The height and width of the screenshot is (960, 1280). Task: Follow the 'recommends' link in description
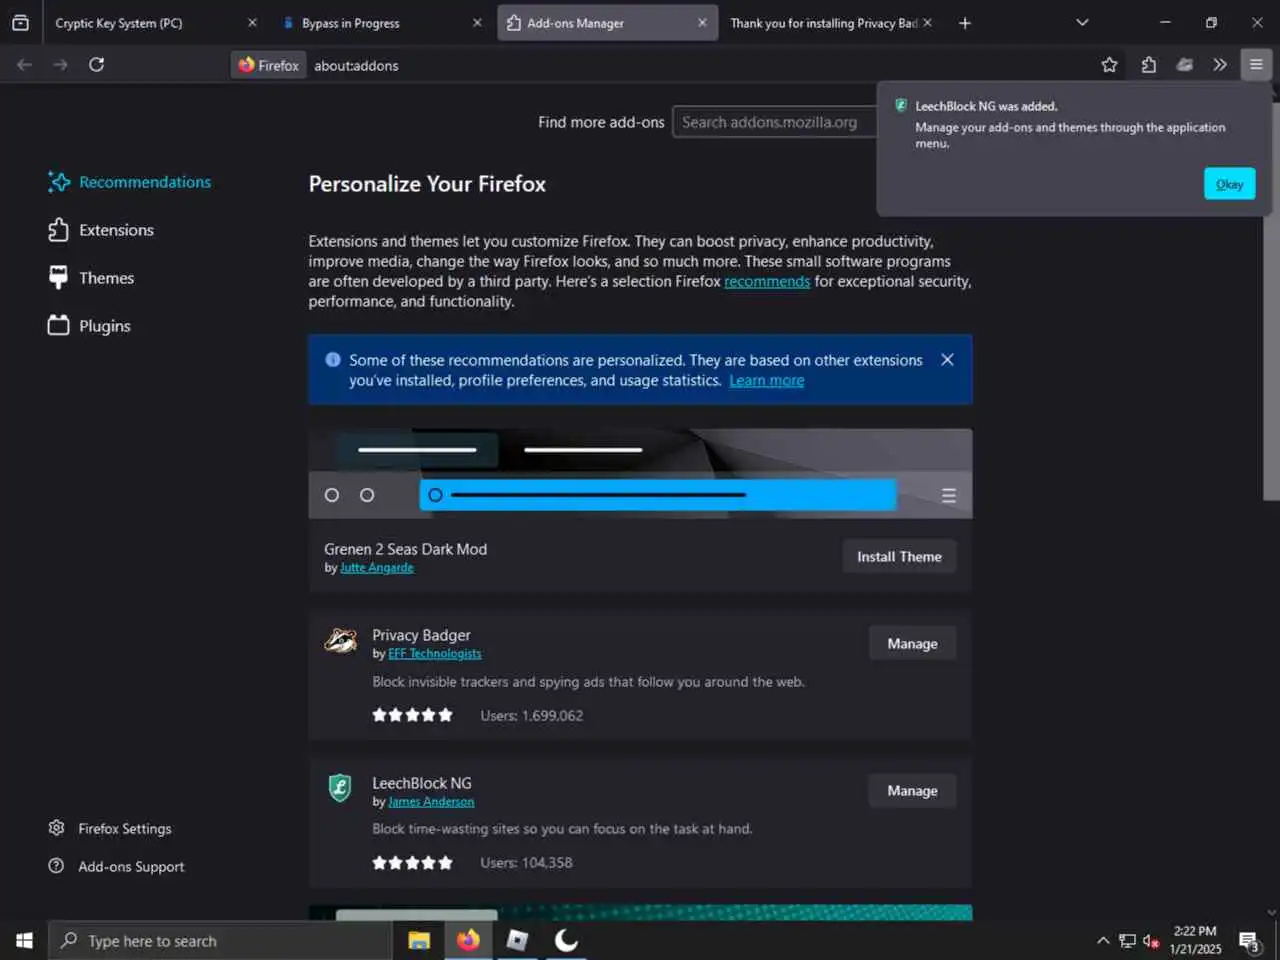tap(767, 282)
